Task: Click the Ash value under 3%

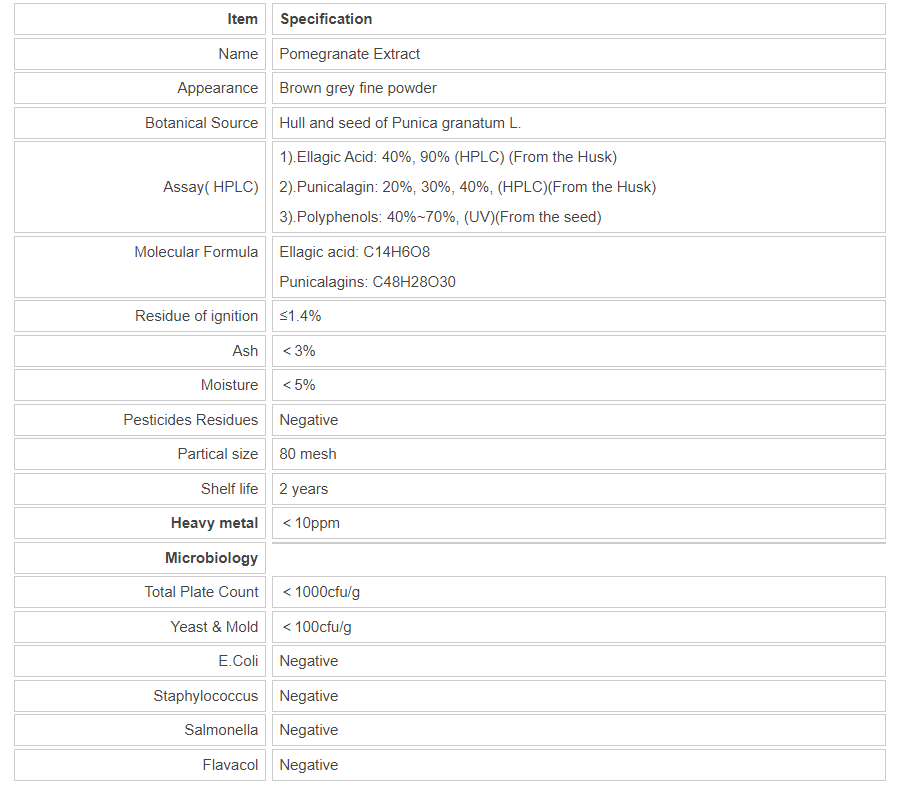Action: (298, 351)
